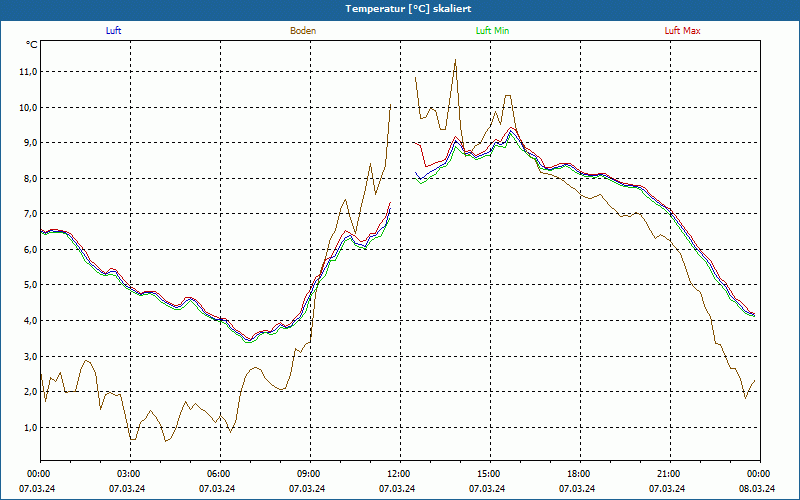Click the '3,0' y-axis value
Screen dimensions: 800x500
(30, 356)
